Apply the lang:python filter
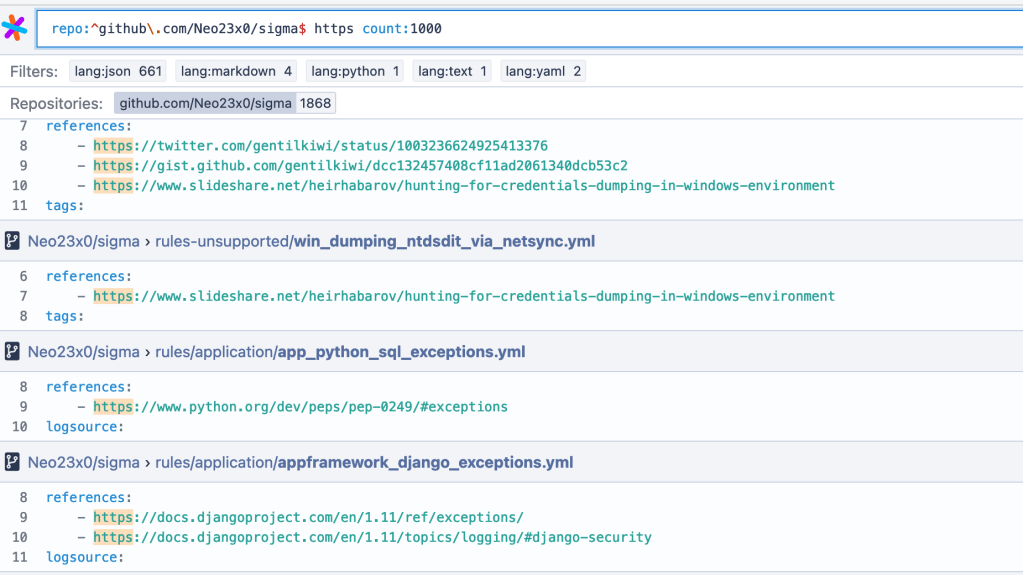The width and height of the screenshot is (1023, 575). pyautogui.click(x=354, y=71)
